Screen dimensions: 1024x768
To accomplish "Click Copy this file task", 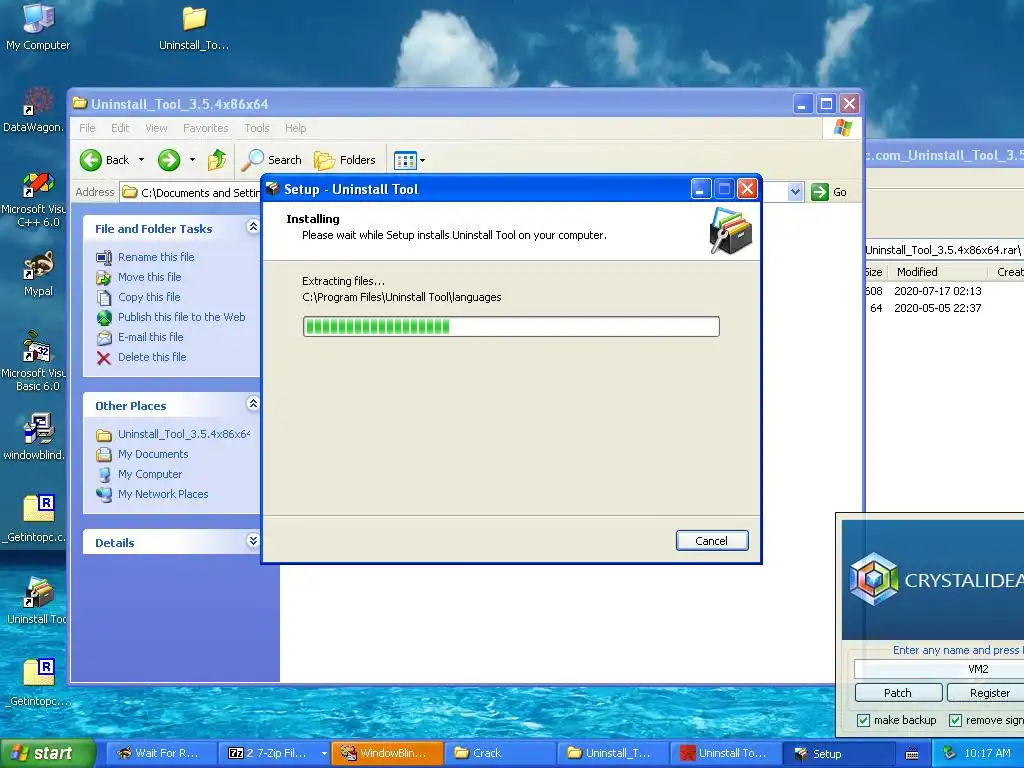I will [149, 297].
